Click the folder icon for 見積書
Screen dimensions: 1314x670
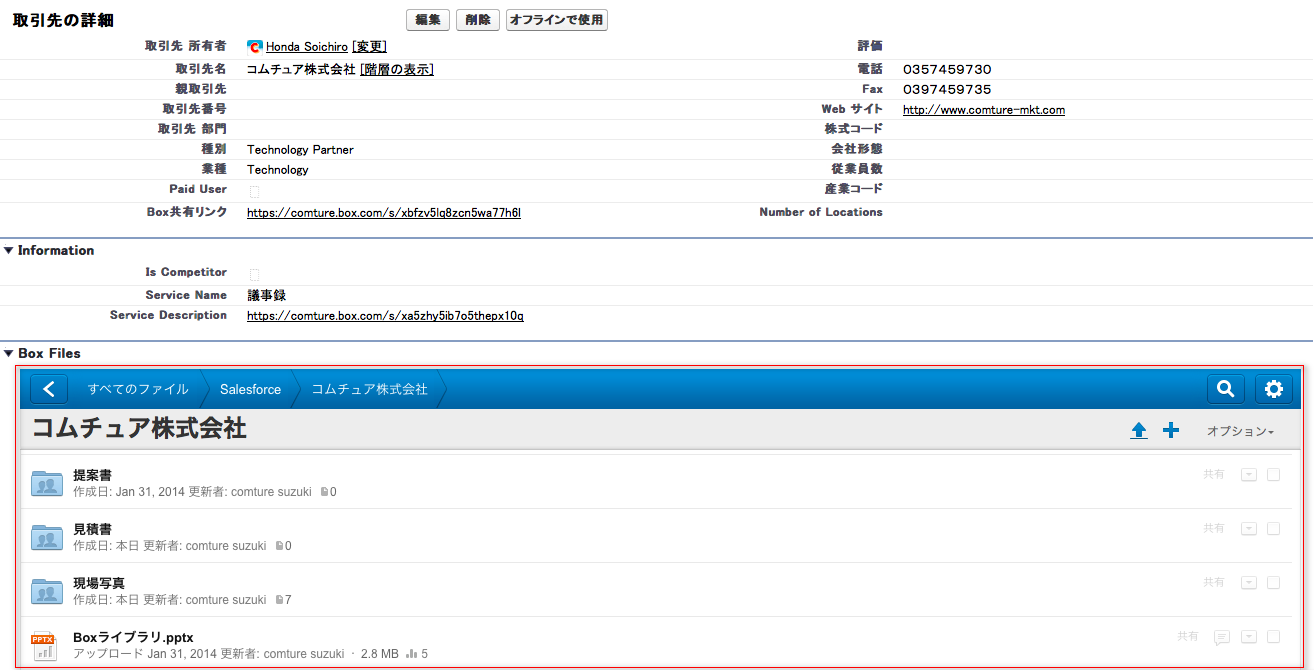46,537
